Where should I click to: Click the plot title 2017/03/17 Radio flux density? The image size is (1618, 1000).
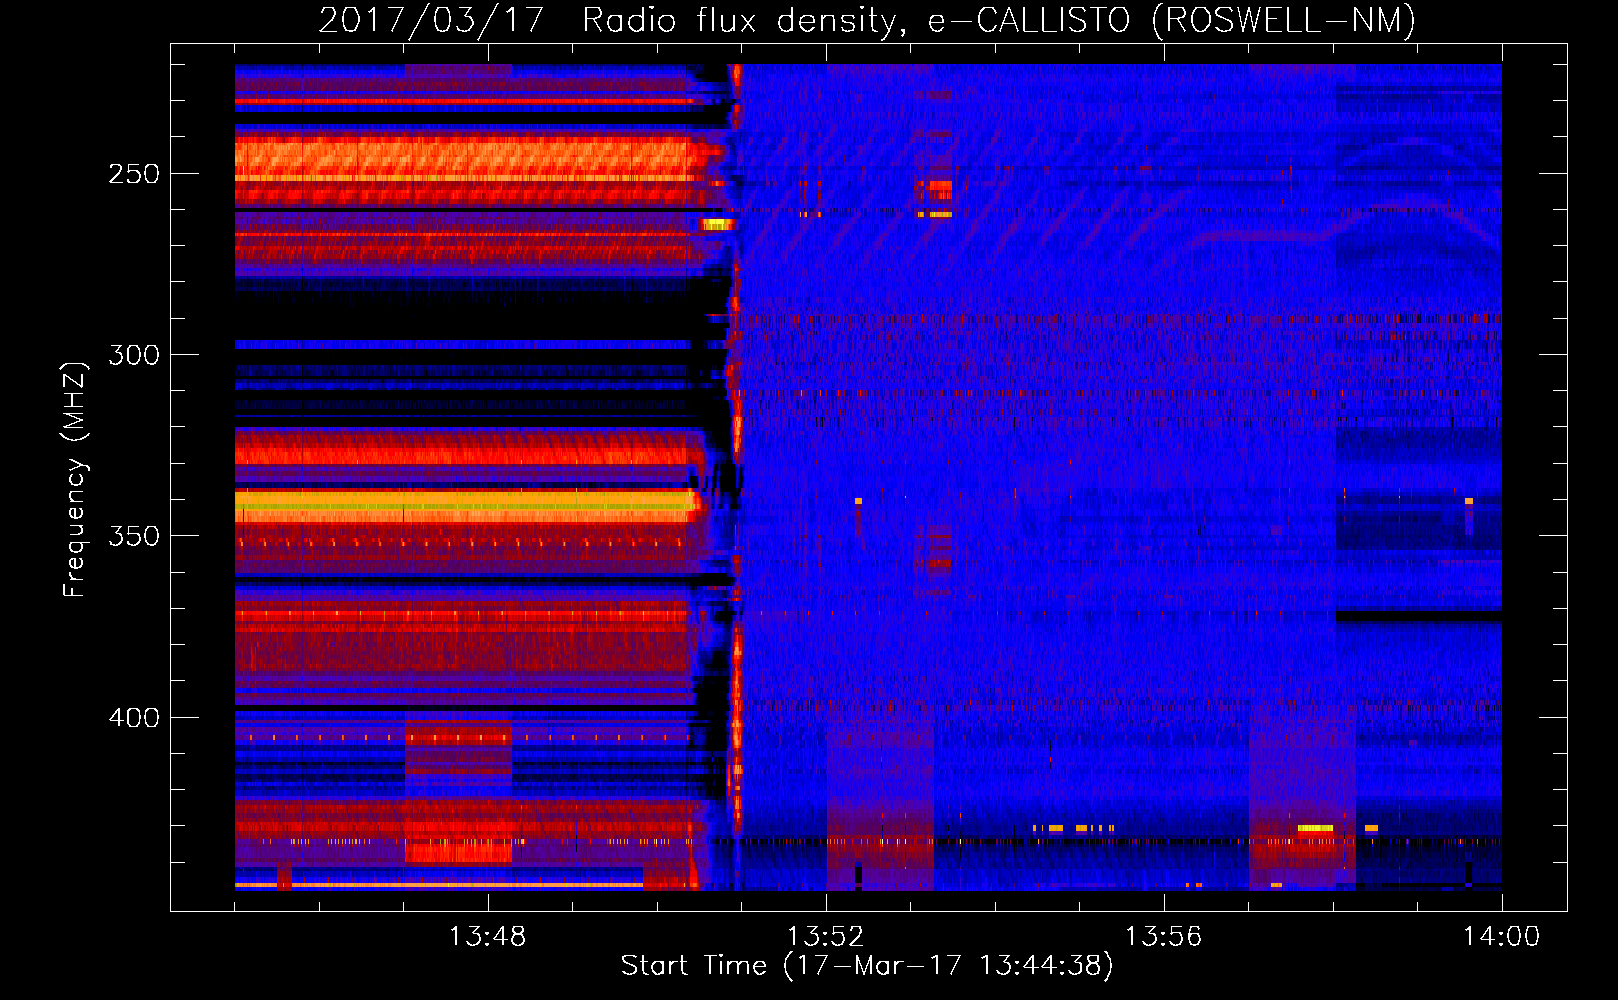[867, 20]
